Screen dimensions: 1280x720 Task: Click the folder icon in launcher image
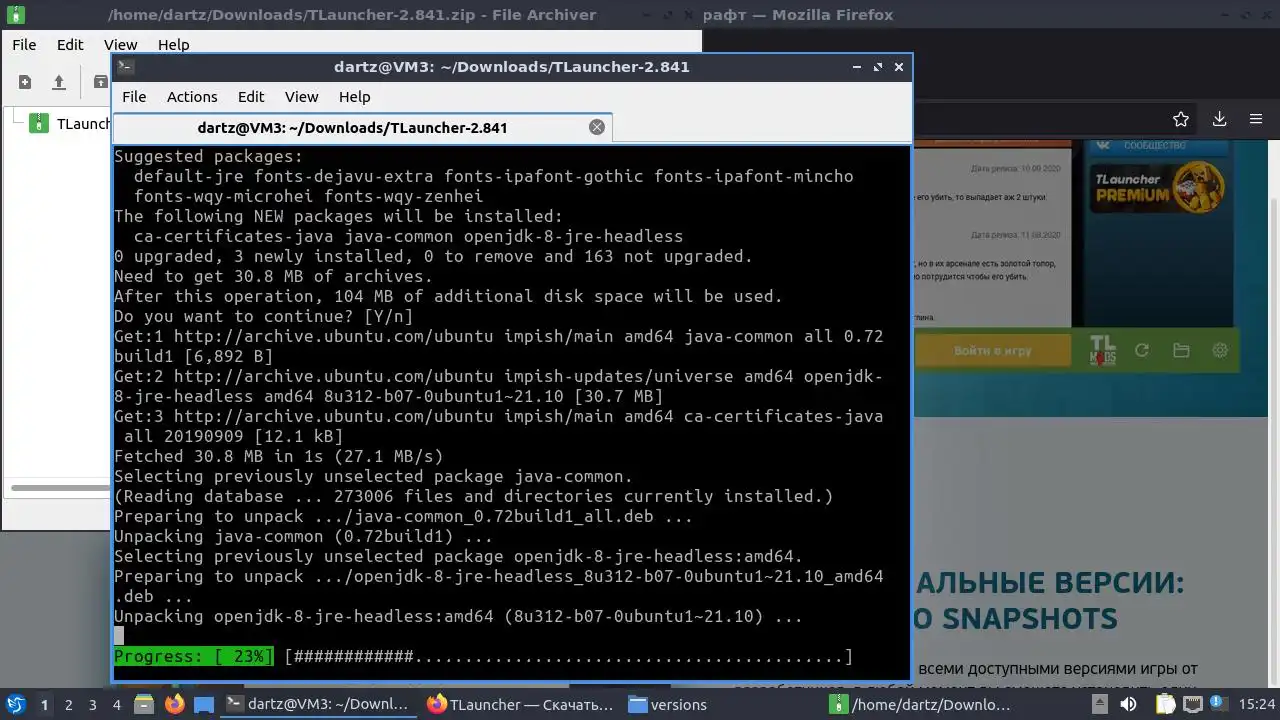pos(1181,351)
